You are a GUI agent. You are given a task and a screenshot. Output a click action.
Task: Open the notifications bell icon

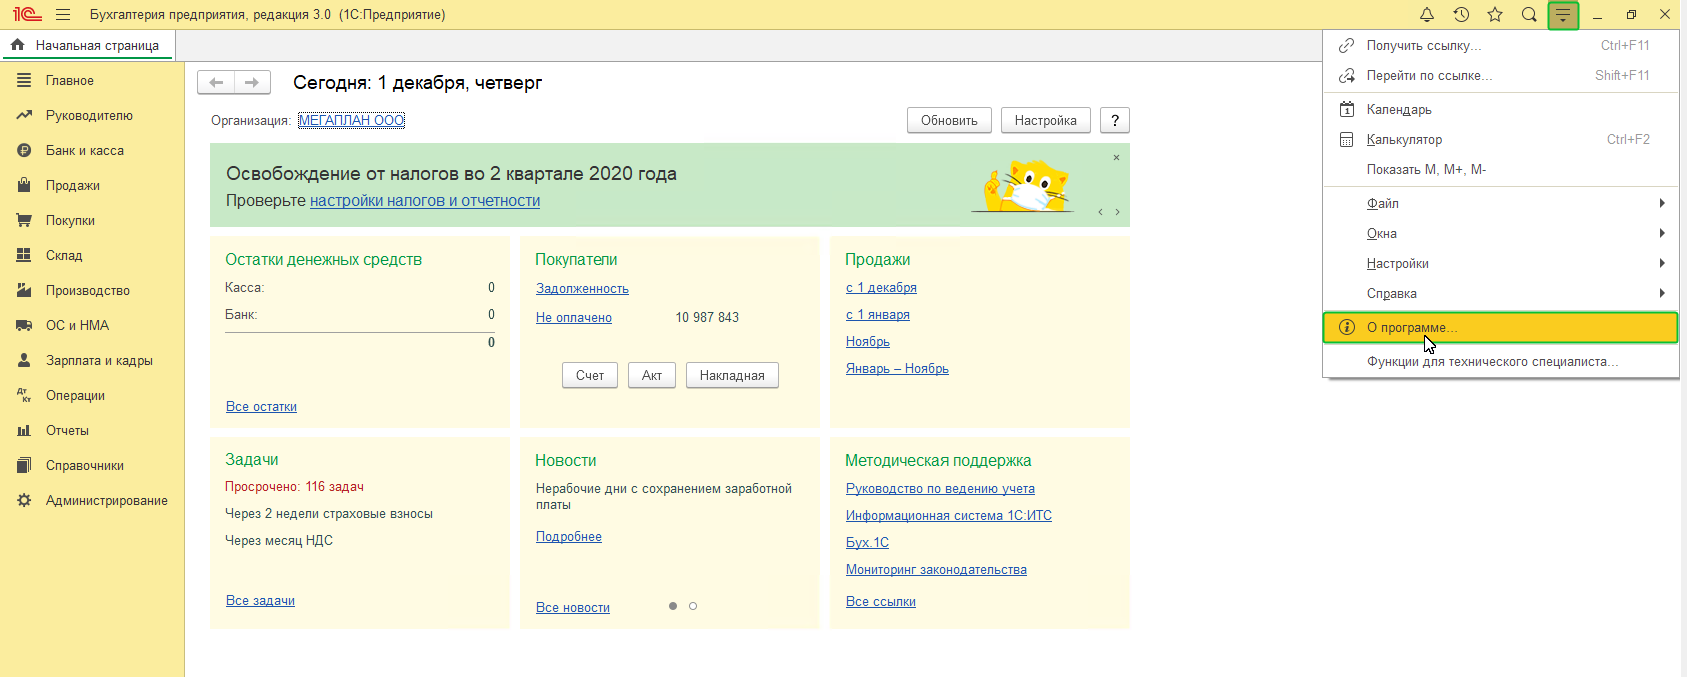[1427, 15]
